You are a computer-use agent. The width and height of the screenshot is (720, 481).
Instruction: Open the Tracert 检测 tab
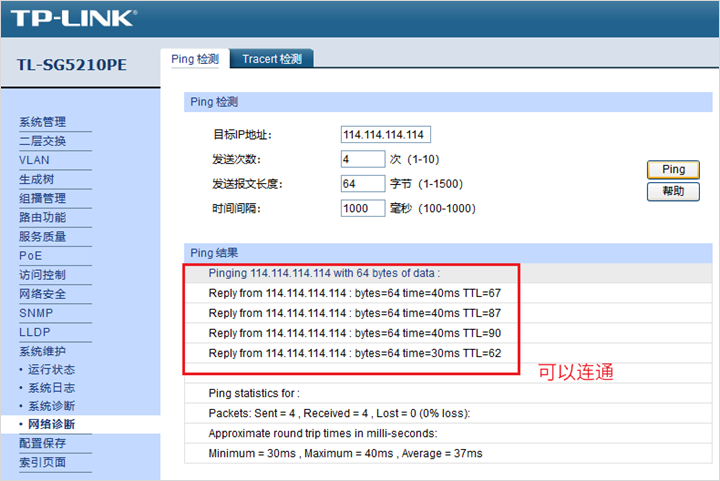(x=272, y=59)
